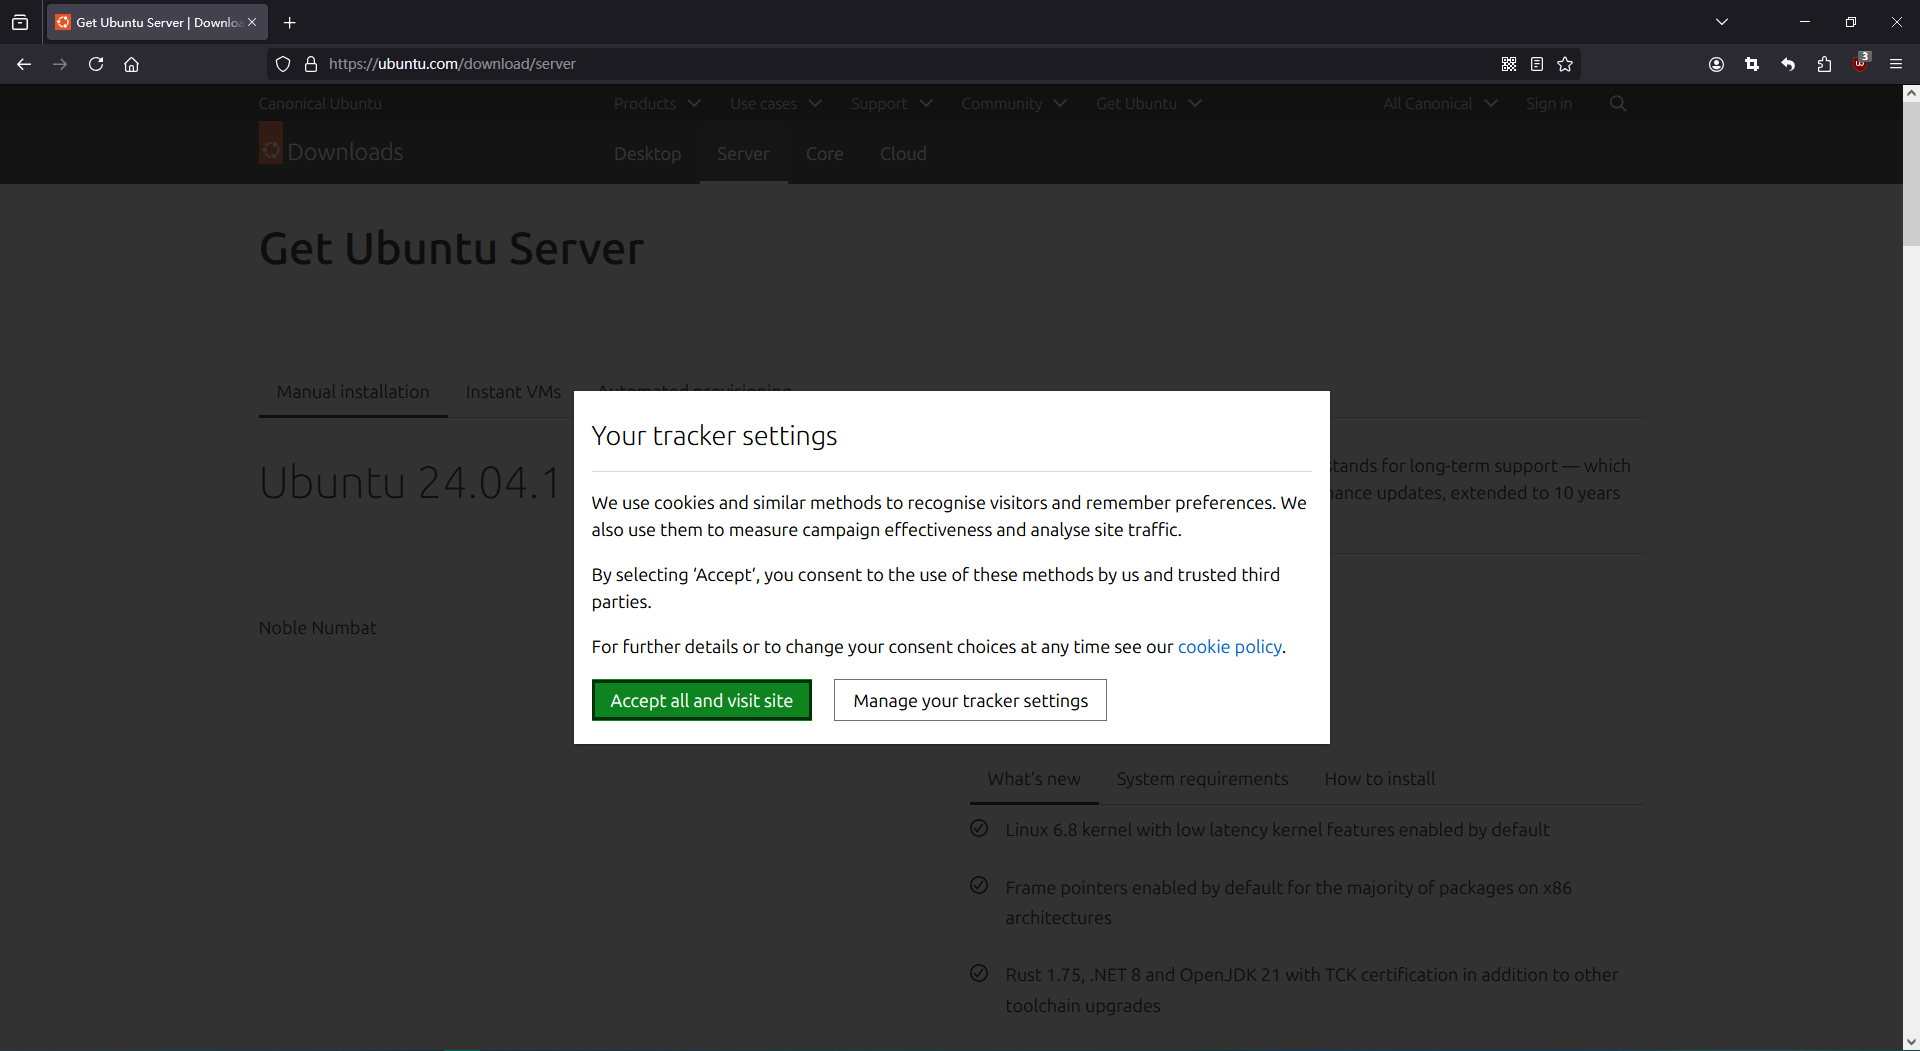Viewport: 1920px width, 1051px height.
Task: Select the Server downloads tab
Action: tap(743, 153)
